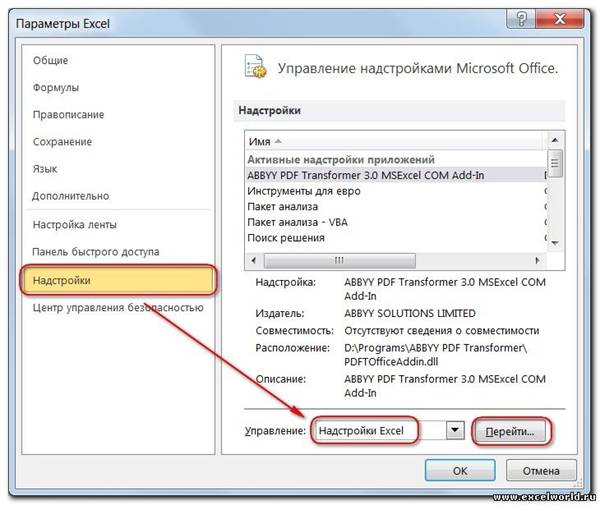Select the Поиск решения add-in row
Image resolution: width=600 pixels, height=505 pixels.
point(396,238)
